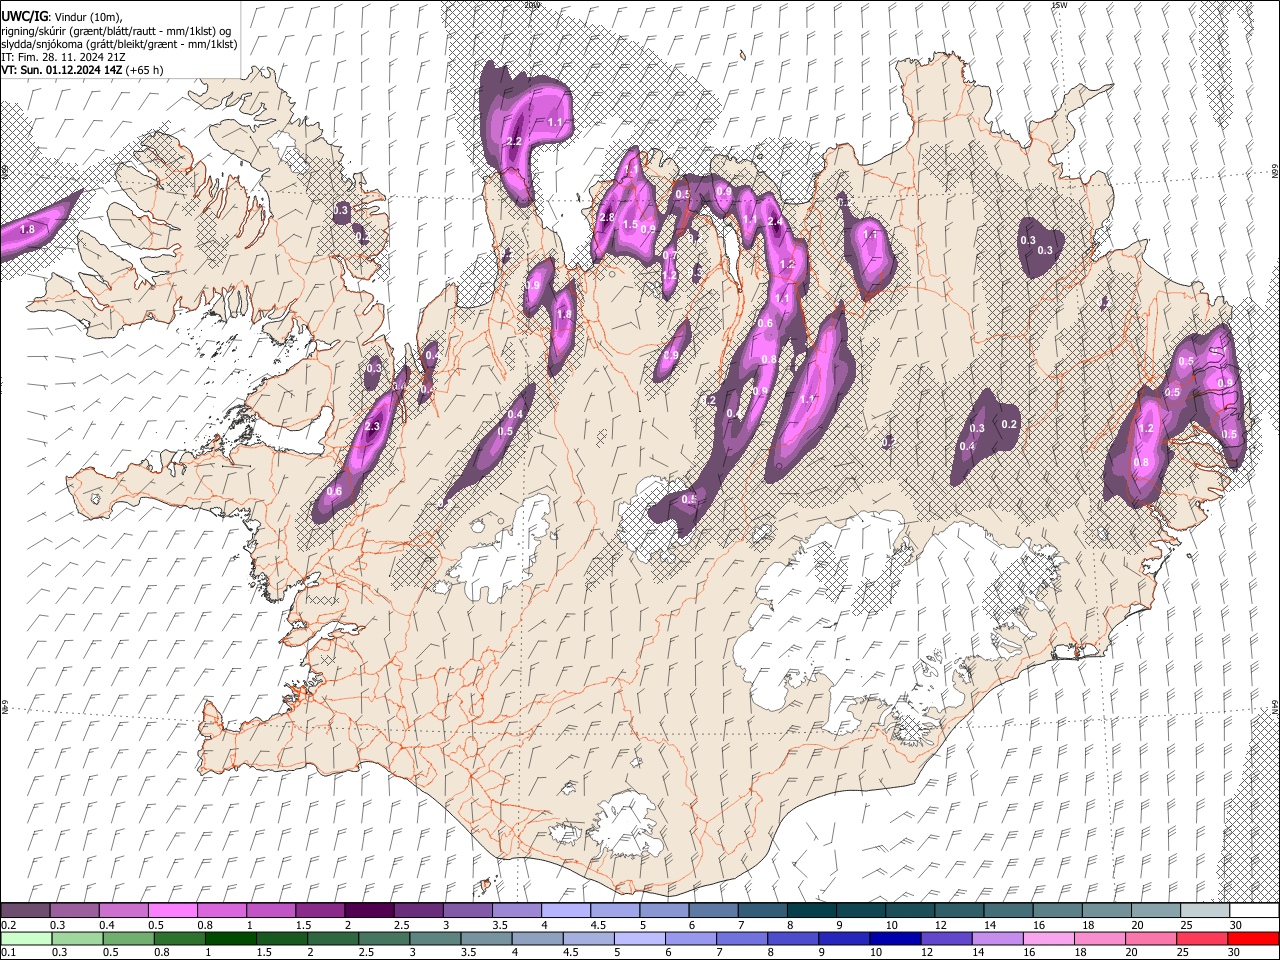Click the bright pink 0.5–0.8 snow legend swatch
1280x960 pixels.
(172, 911)
